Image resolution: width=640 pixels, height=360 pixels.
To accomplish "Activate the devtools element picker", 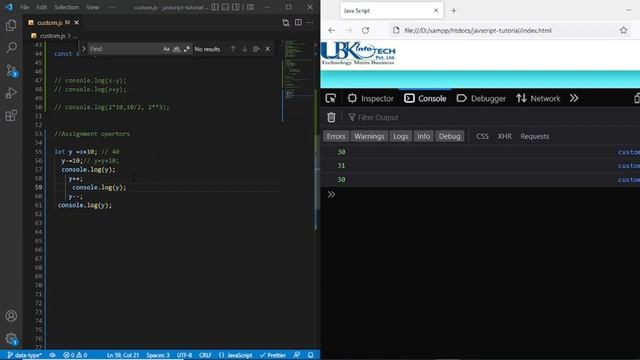I will 331,98.
